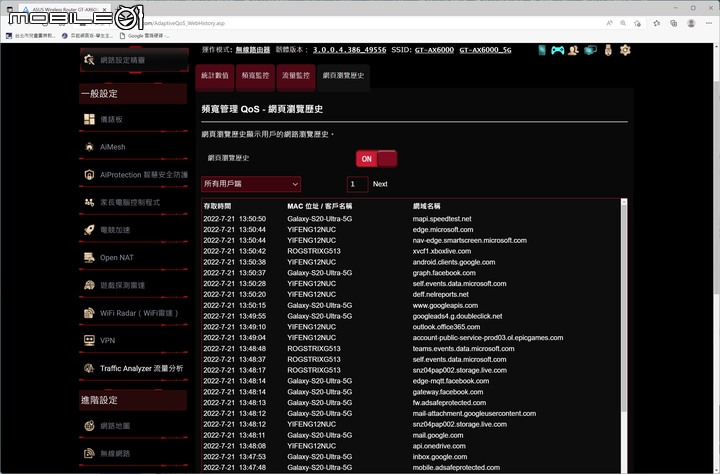The width and height of the screenshot is (720, 474).
Task: Add this page to favorites with the star-plus icon
Action: tap(637, 23)
